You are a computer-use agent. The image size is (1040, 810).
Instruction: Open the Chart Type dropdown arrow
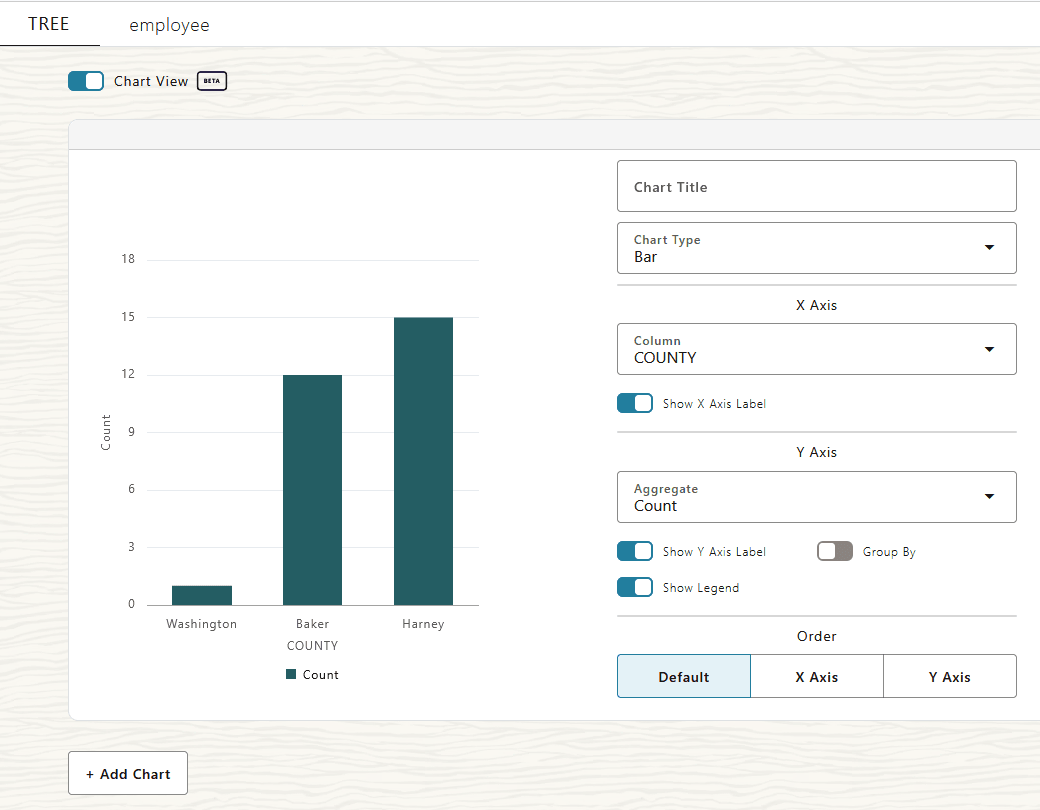pos(989,247)
